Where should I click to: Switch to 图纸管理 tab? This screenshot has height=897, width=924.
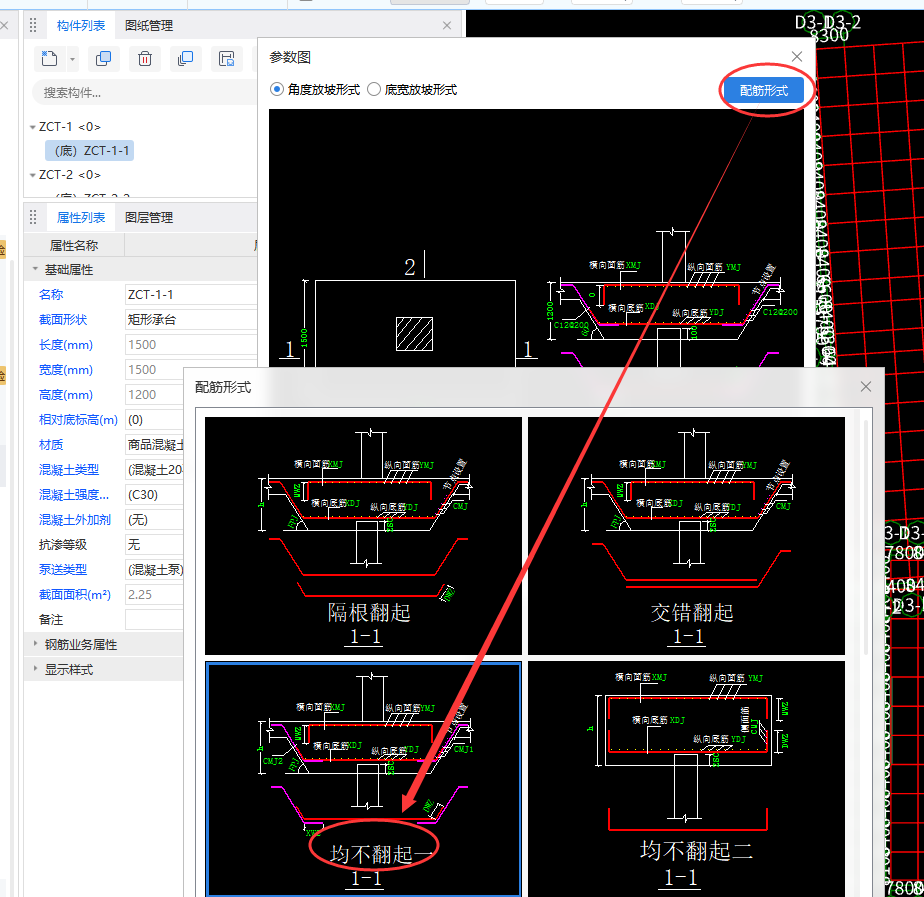pos(149,25)
